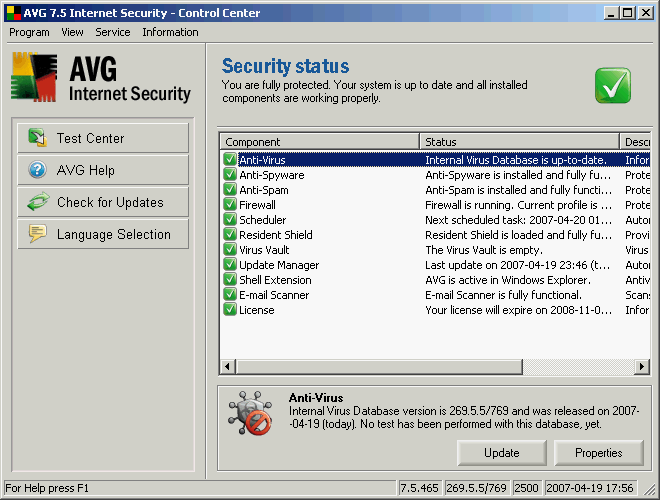Maximize the Control Center window
The width and height of the screenshot is (660, 500).
(x=627, y=13)
